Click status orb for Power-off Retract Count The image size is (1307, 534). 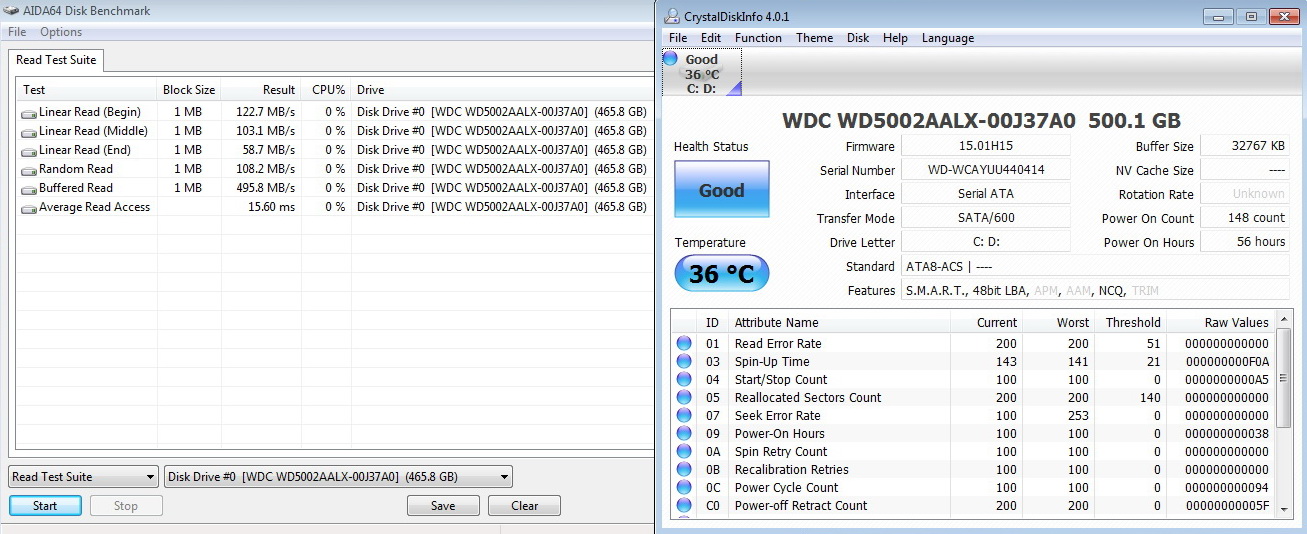[x=684, y=505]
